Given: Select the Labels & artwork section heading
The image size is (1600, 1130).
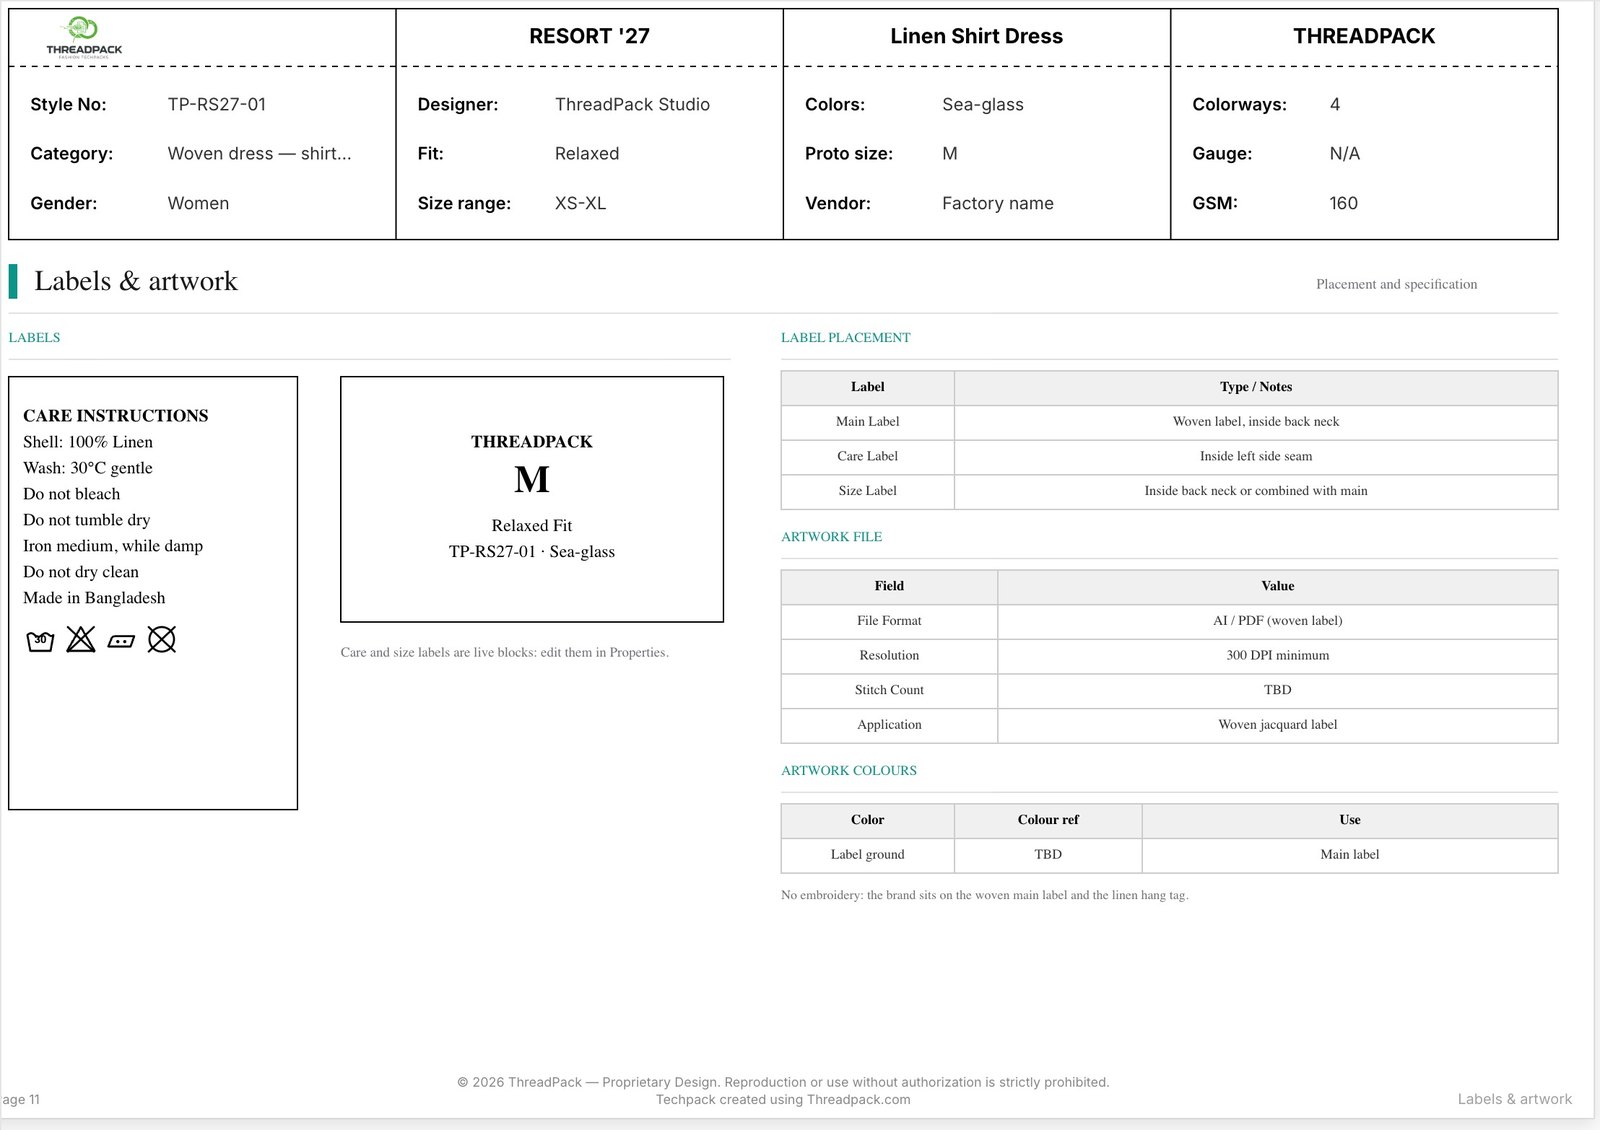Looking at the screenshot, I should [136, 281].
